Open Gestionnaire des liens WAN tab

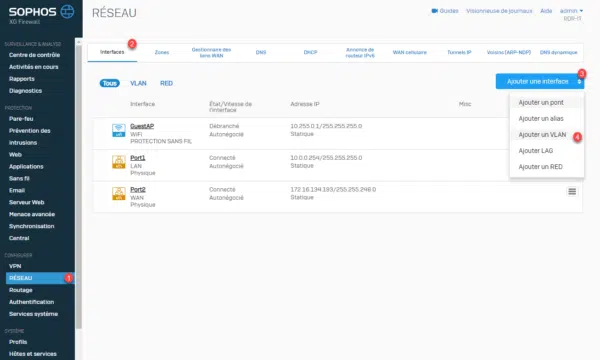(x=211, y=52)
